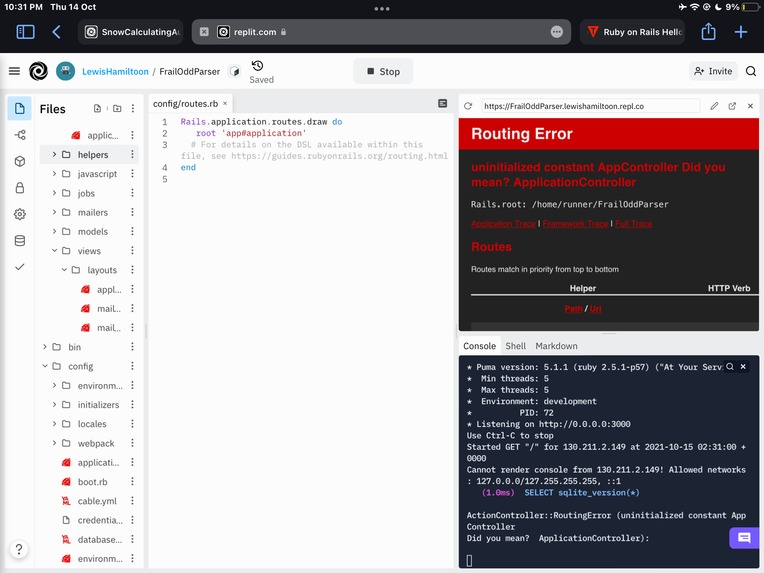Image resolution: width=764 pixels, height=573 pixels.
Task: Open the Database sidebar icon
Action: click(20, 240)
